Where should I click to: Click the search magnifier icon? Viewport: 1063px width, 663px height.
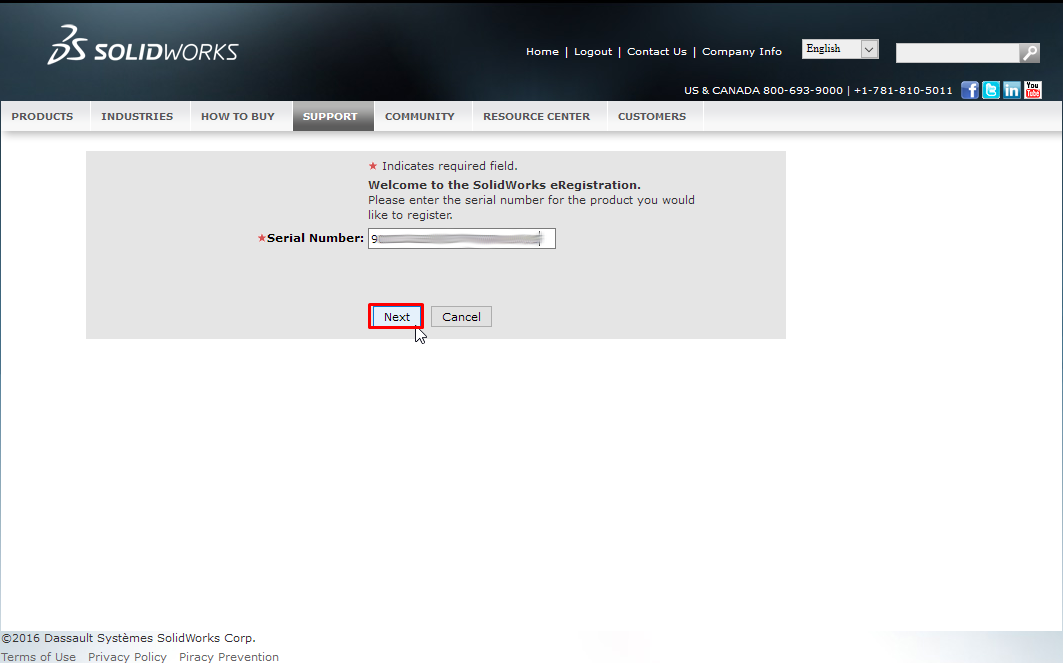pyautogui.click(x=1029, y=53)
